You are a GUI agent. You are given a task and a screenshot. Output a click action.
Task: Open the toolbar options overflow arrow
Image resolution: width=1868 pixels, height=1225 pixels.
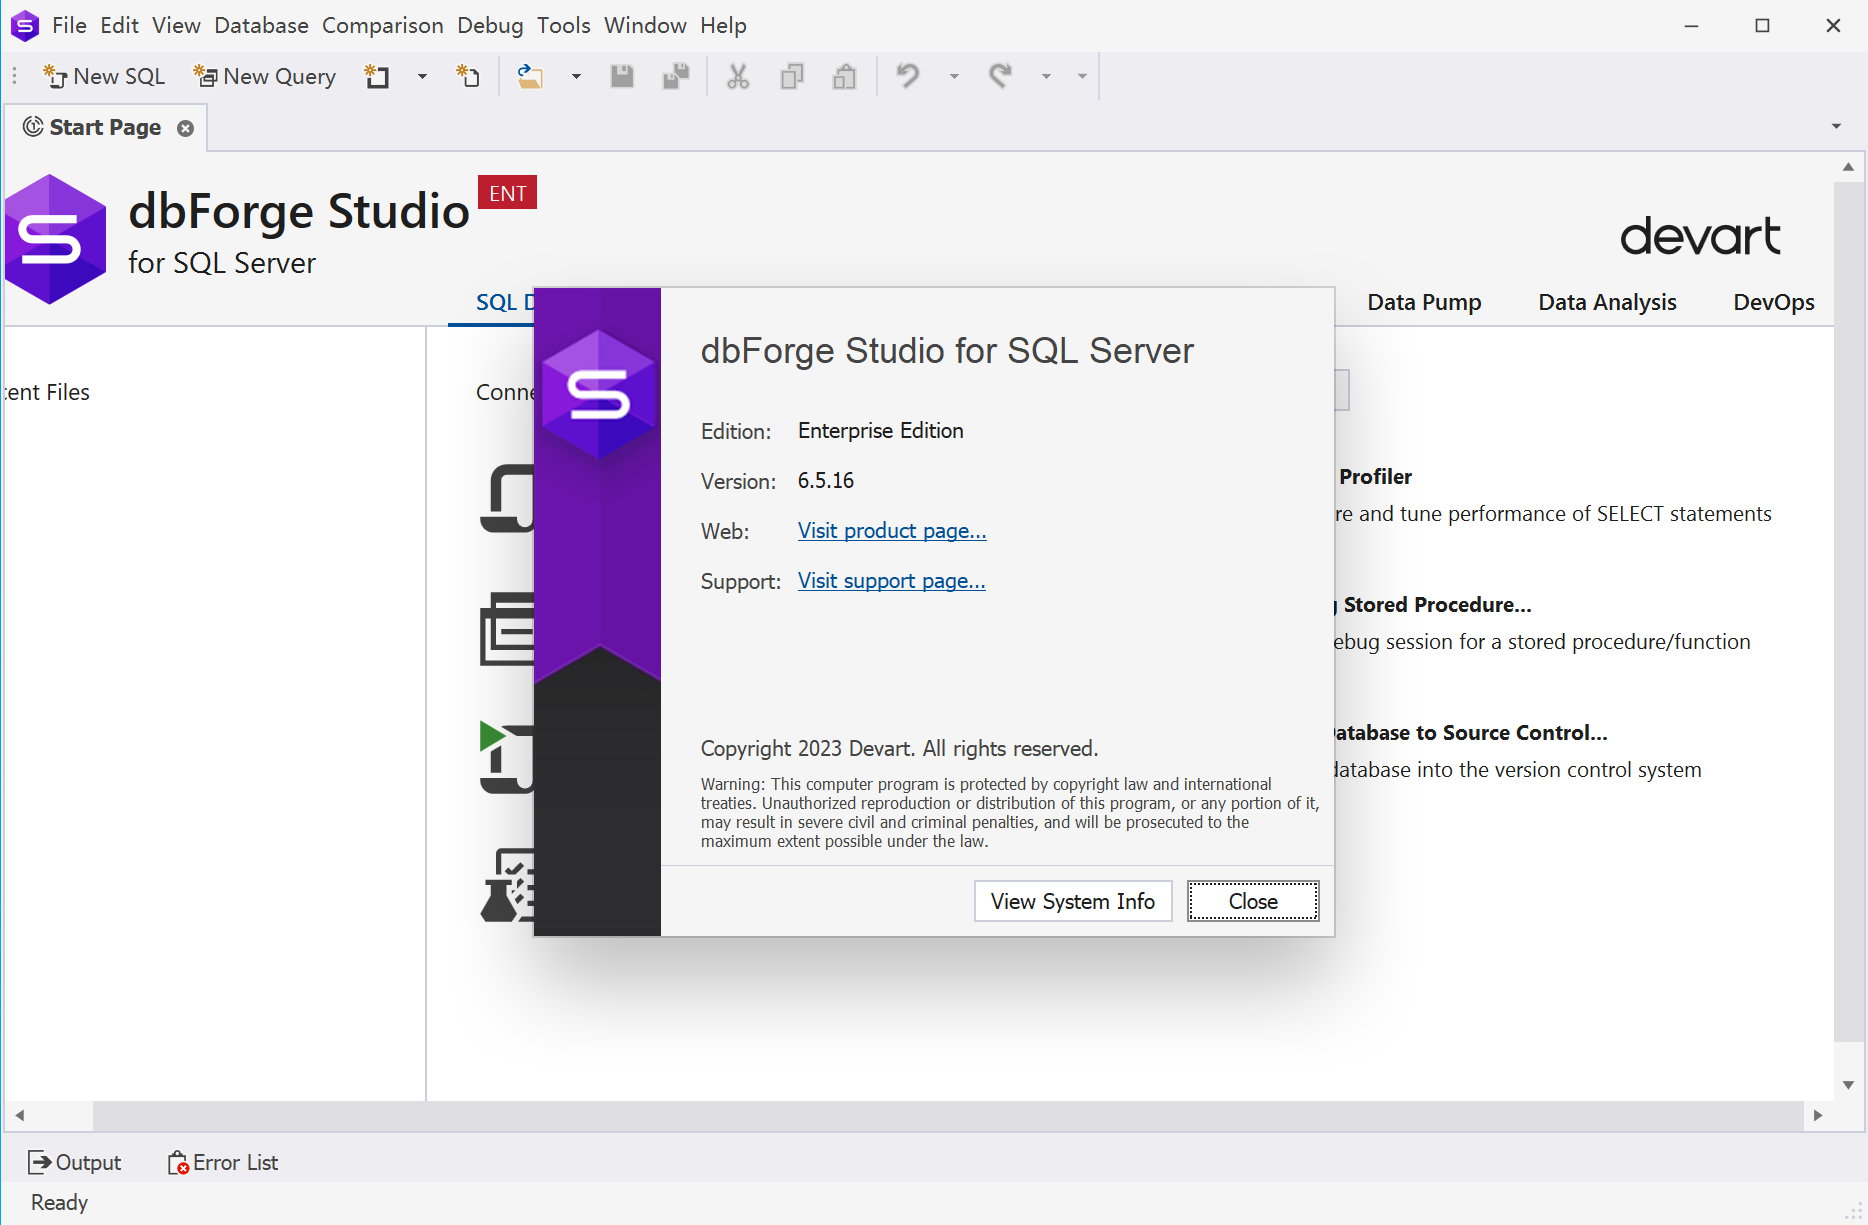(x=1082, y=77)
